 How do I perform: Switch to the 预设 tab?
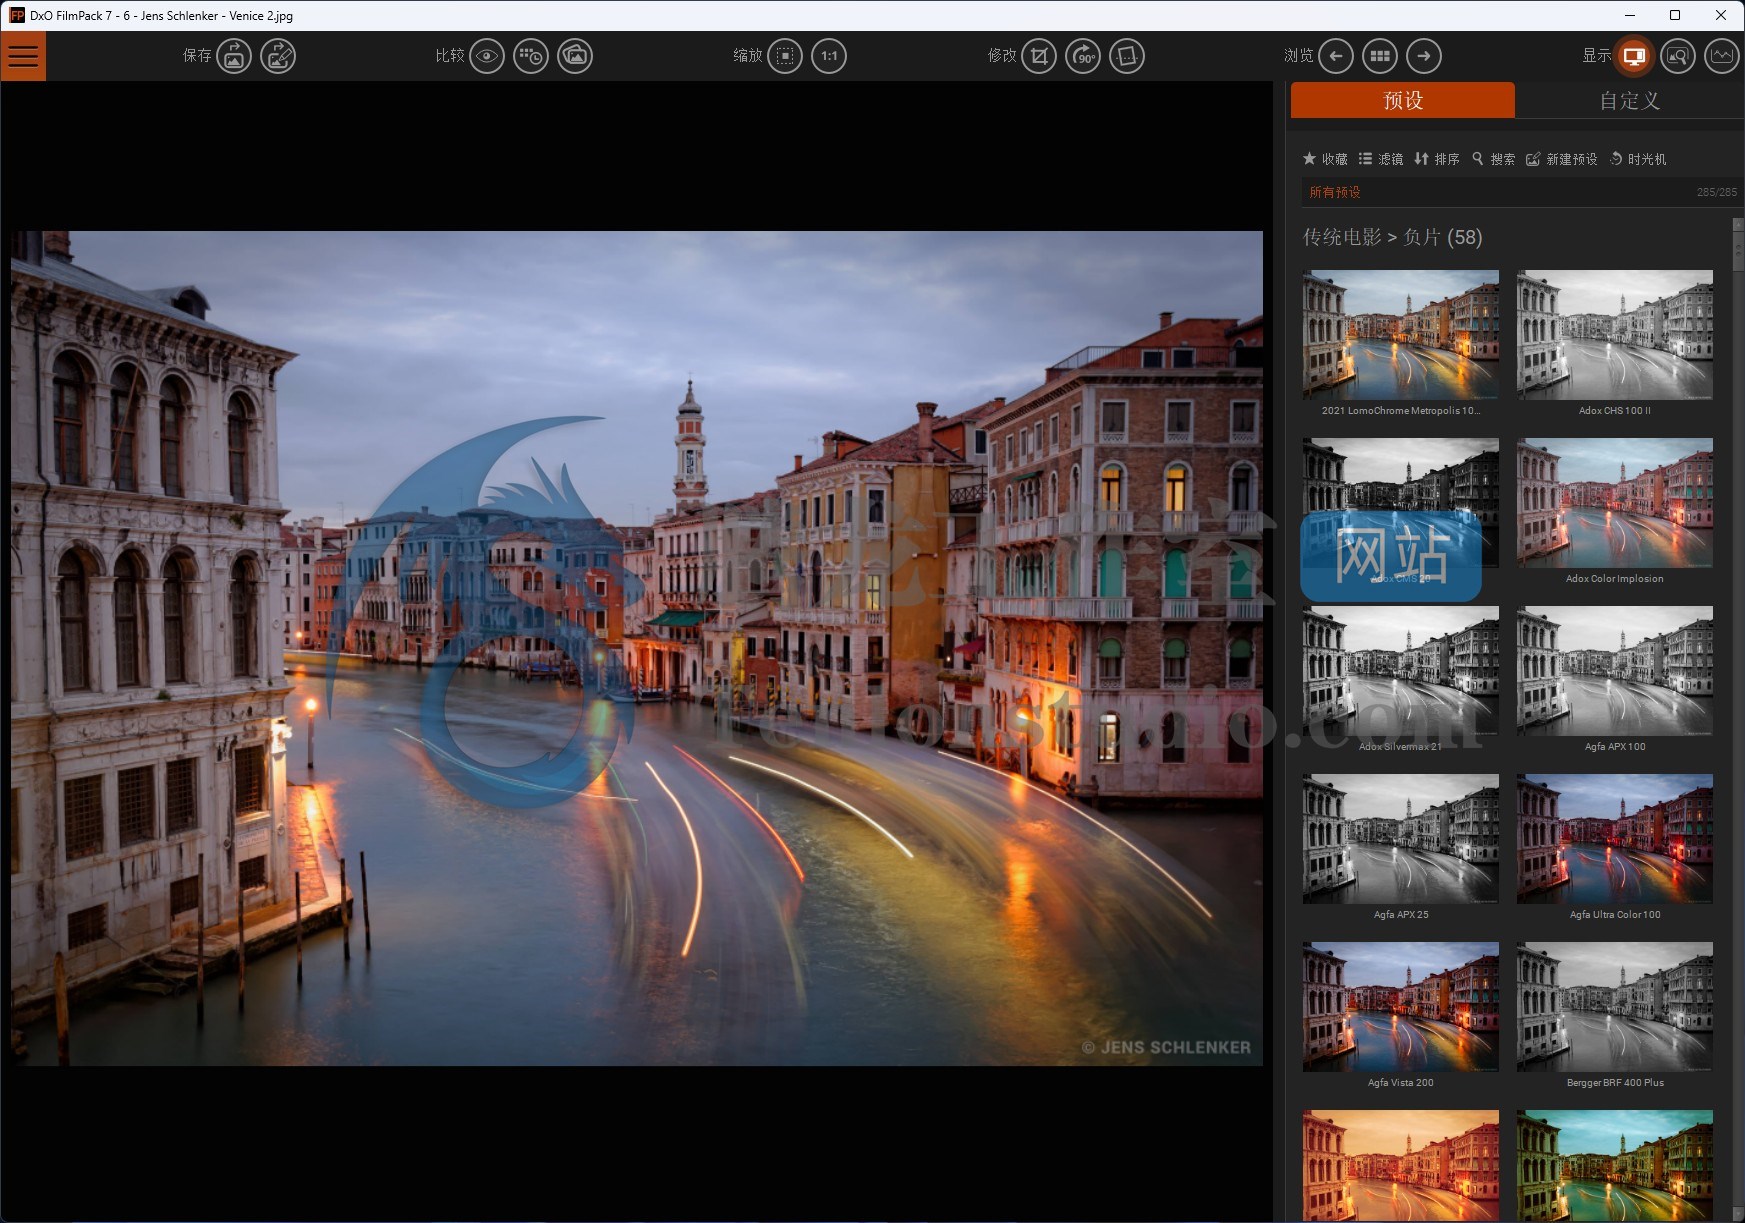1403,100
